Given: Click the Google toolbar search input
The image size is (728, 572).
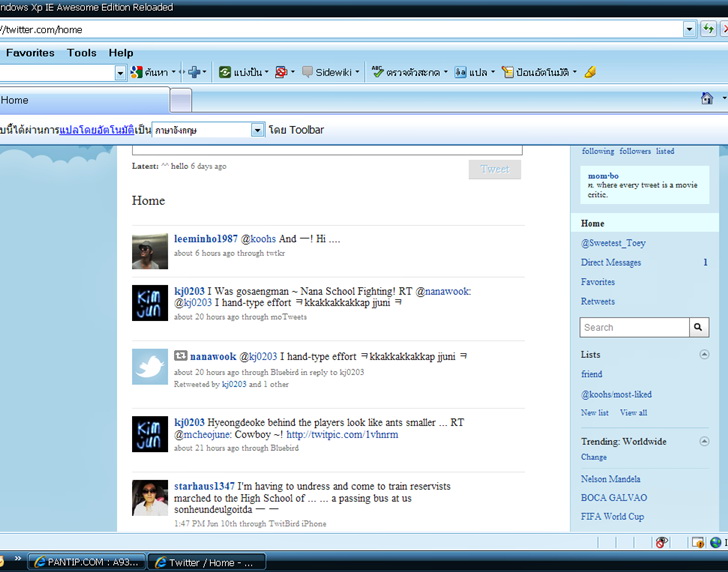Looking at the screenshot, I should [x=57, y=73].
